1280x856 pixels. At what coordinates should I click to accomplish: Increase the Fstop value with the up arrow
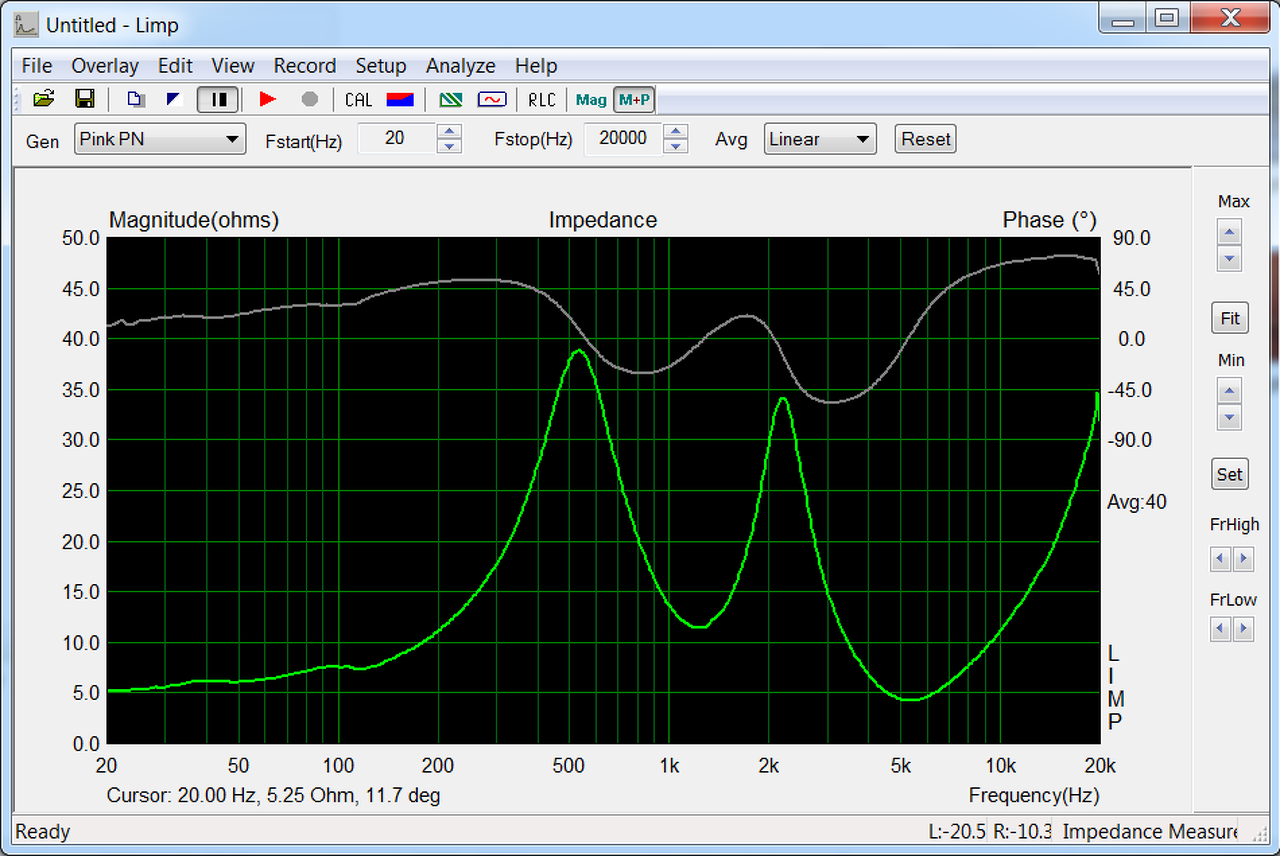[x=676, y=132]
